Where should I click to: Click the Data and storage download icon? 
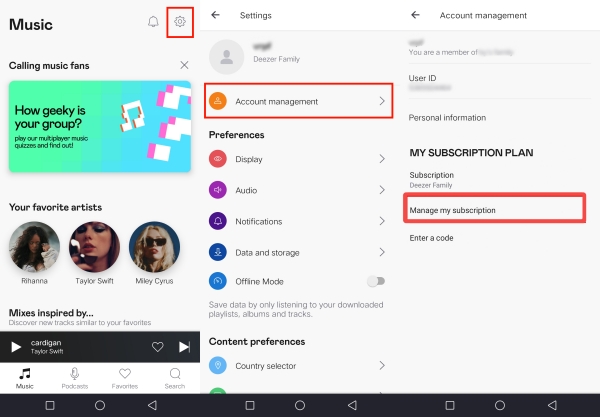(x=218, y=252)
